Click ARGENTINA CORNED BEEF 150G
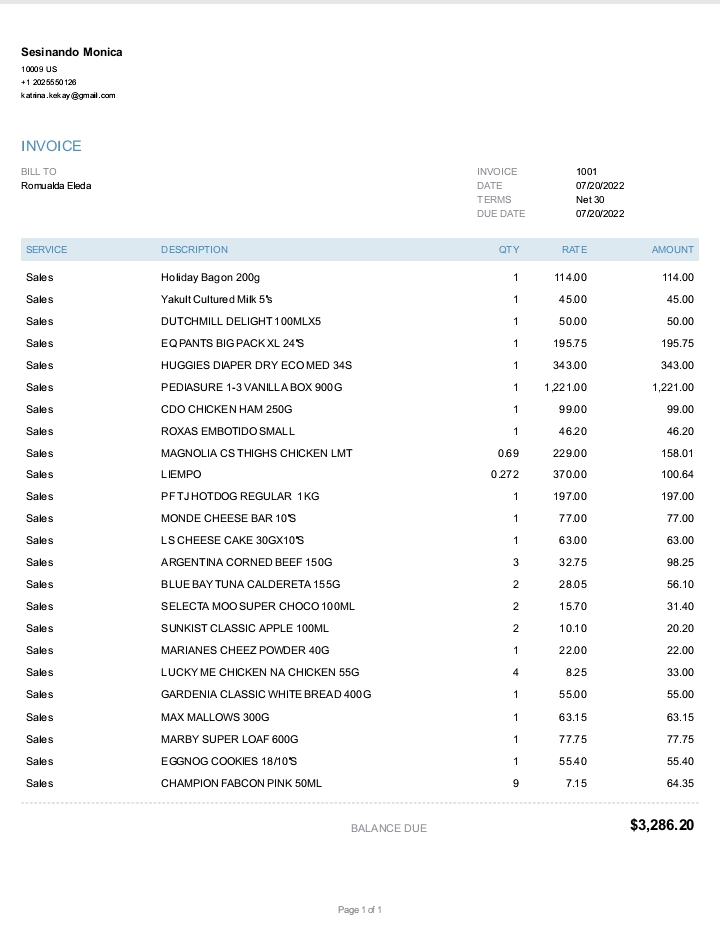 (x=247, y=563)
